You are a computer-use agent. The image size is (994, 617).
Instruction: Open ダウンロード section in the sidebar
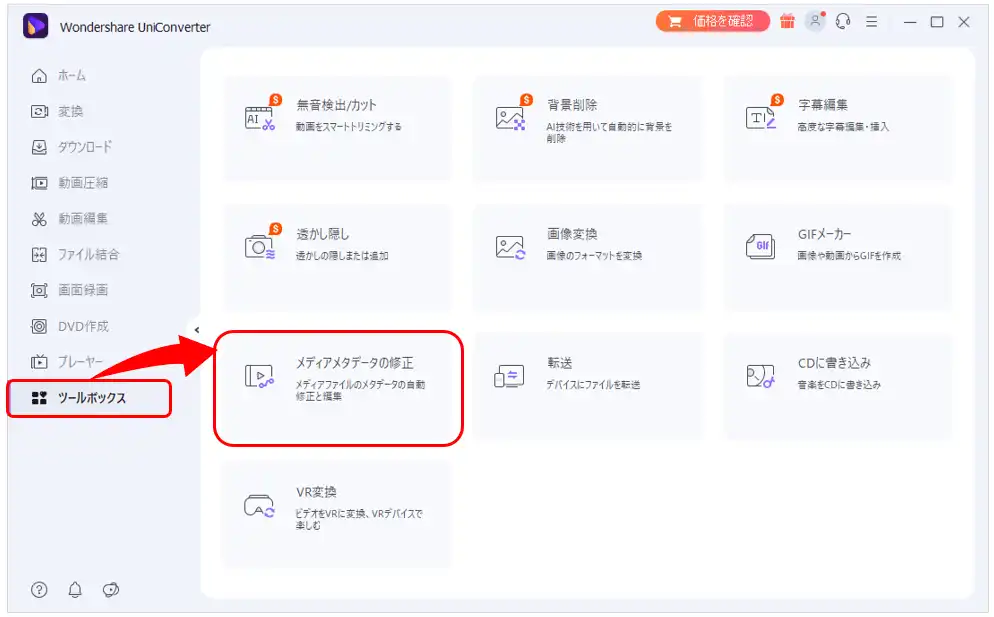pos(83,147)
